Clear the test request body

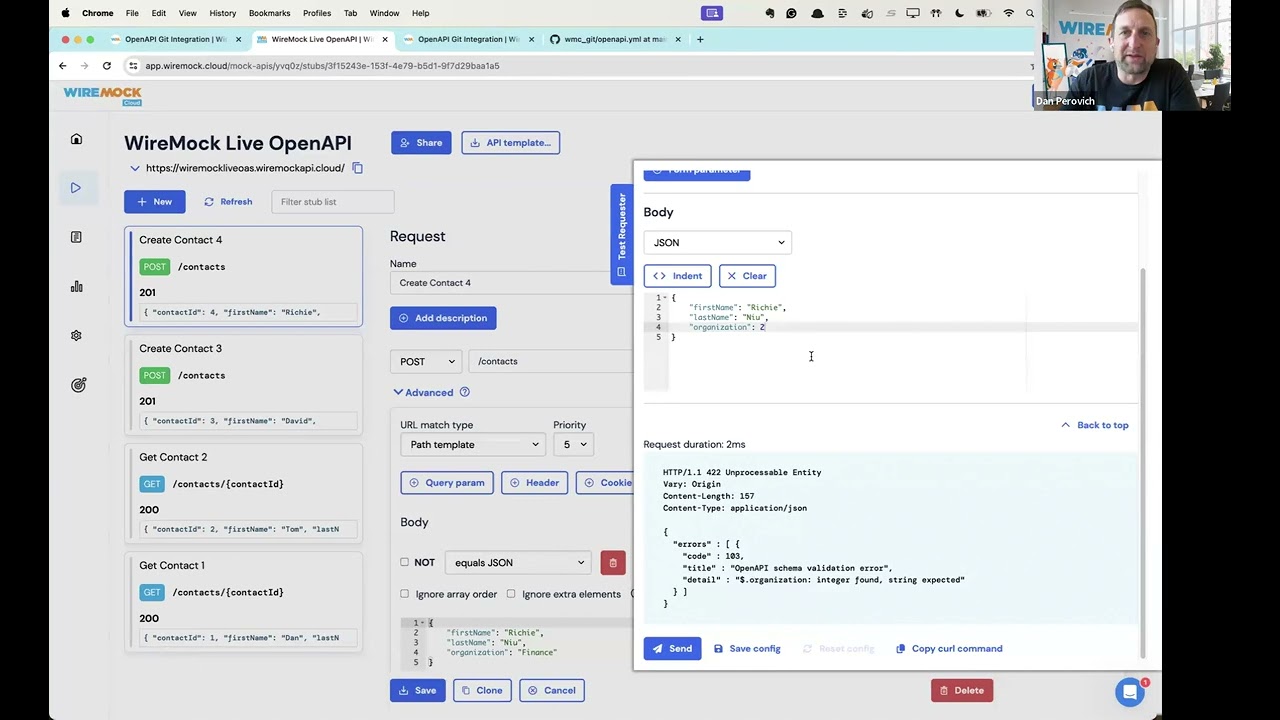pos(747,276)
